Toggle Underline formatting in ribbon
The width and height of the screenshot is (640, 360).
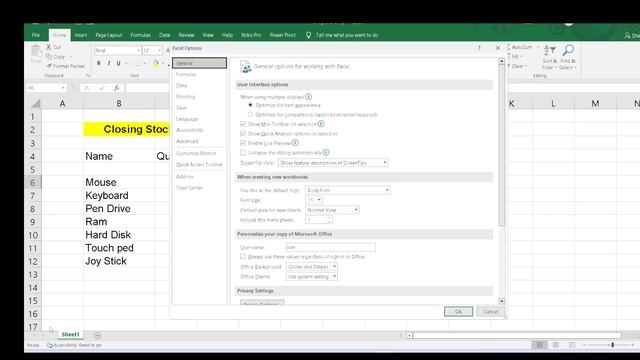coord(118,63)
